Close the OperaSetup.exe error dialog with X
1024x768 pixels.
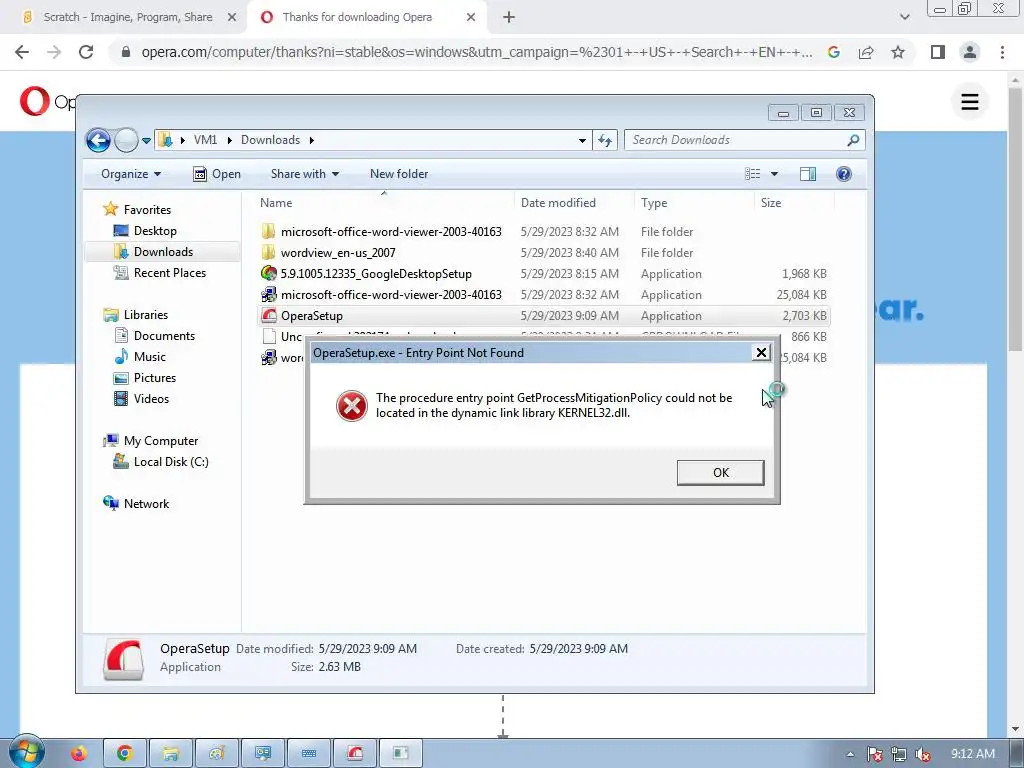point(761,353)
